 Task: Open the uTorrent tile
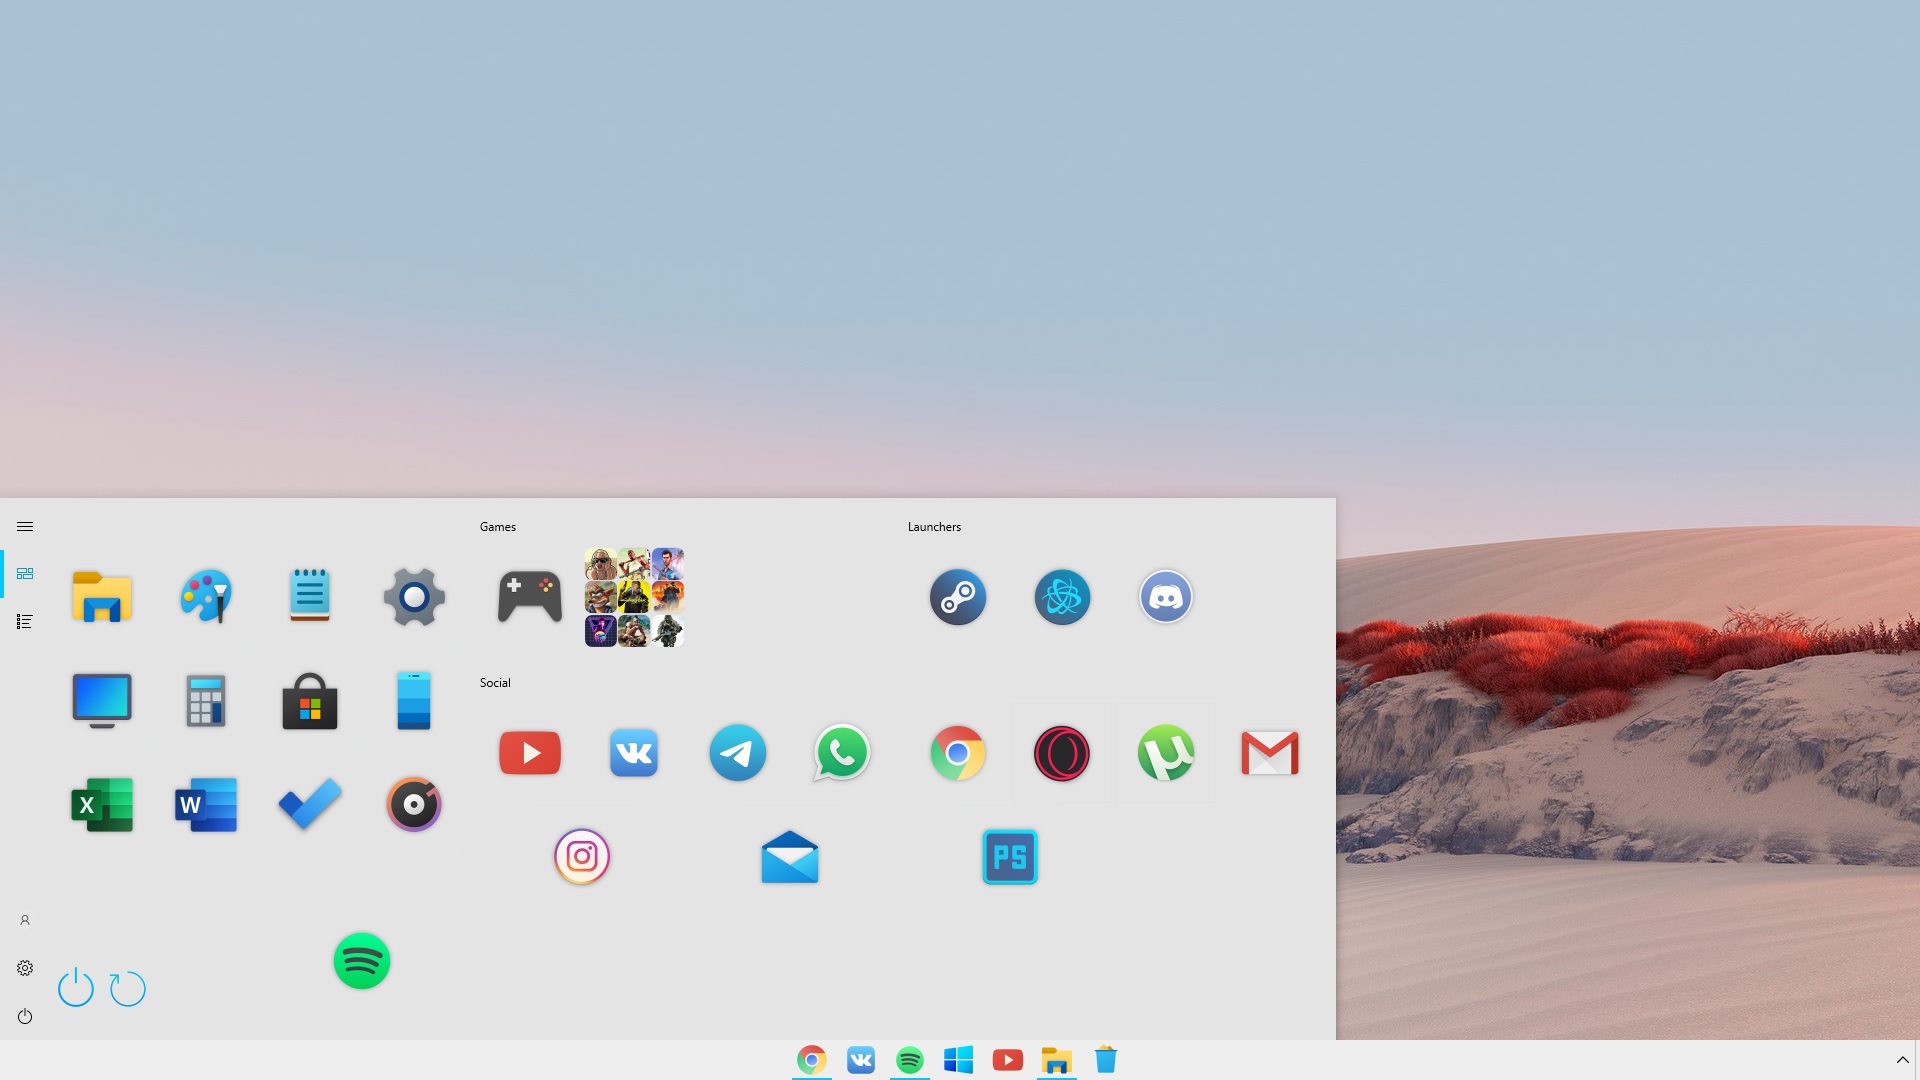coord(1165,753)
